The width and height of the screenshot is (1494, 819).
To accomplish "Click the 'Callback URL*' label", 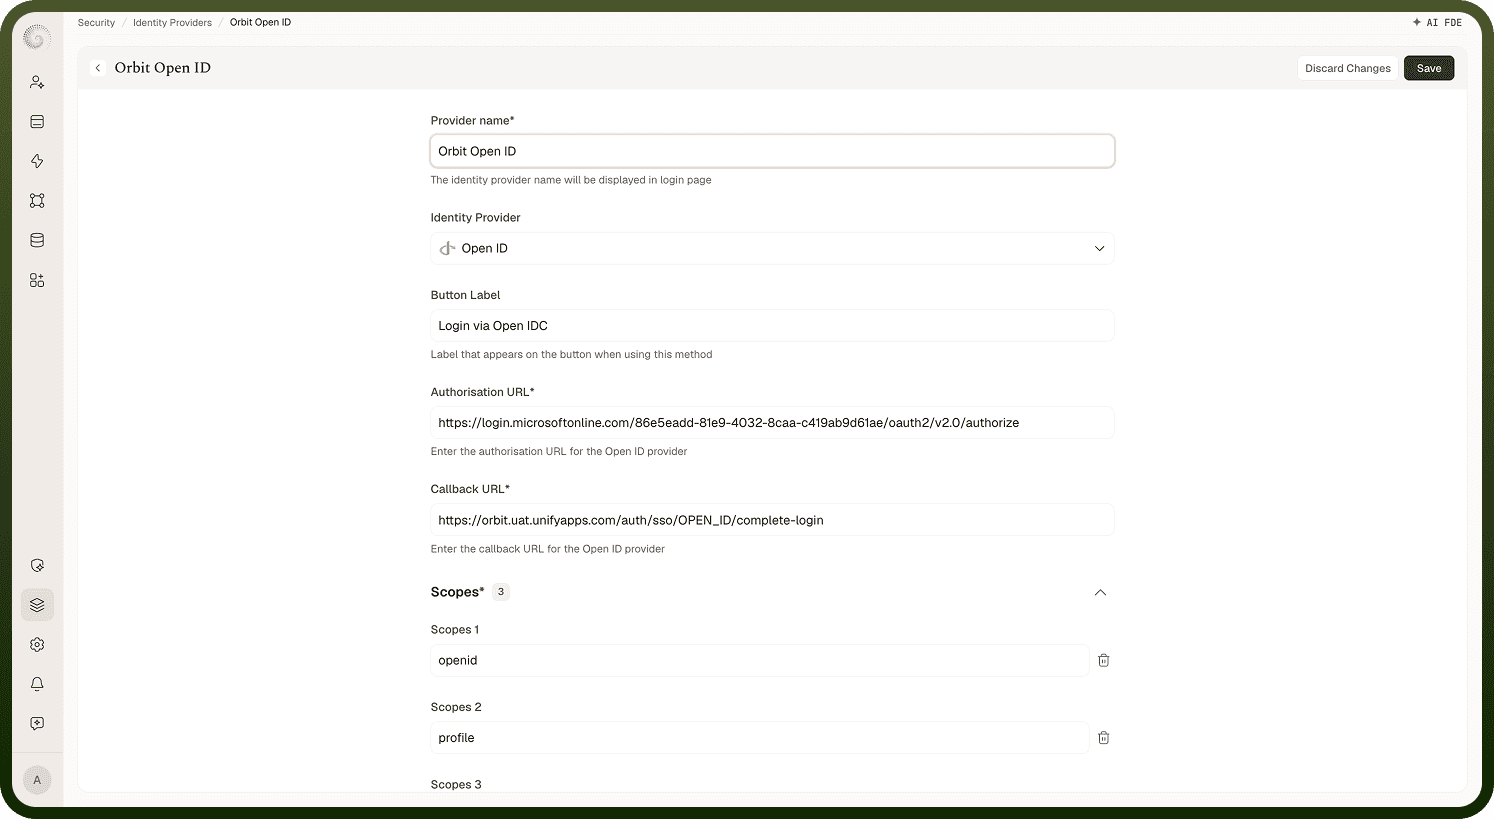I will 470,489.
